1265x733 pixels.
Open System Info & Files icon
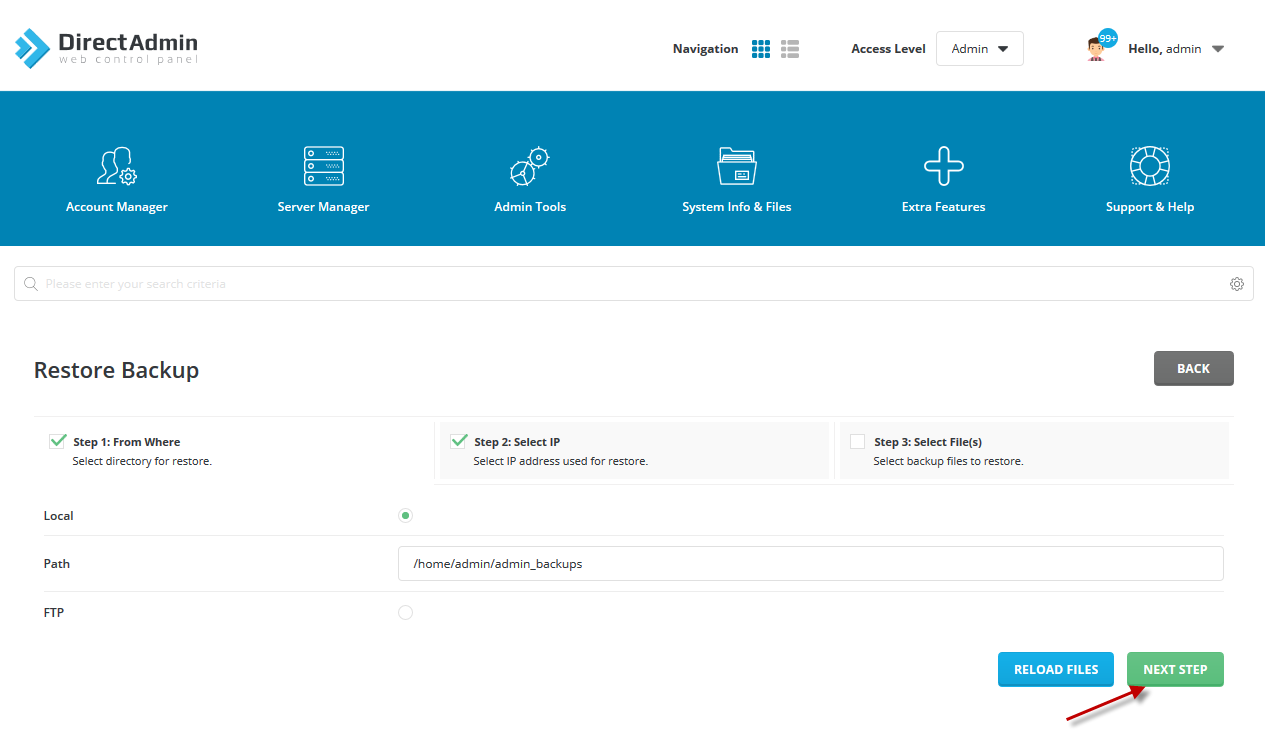click(x=737, y=166)
